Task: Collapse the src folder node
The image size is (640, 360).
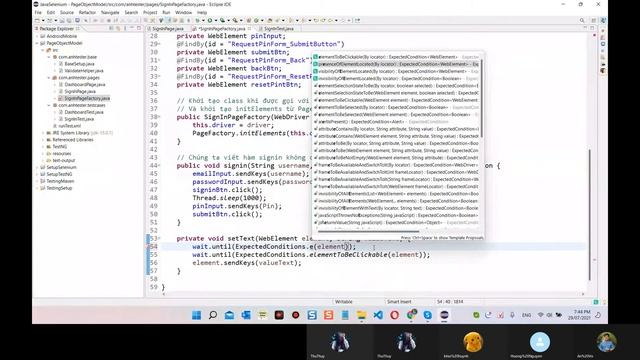Action: pos(43,50)
